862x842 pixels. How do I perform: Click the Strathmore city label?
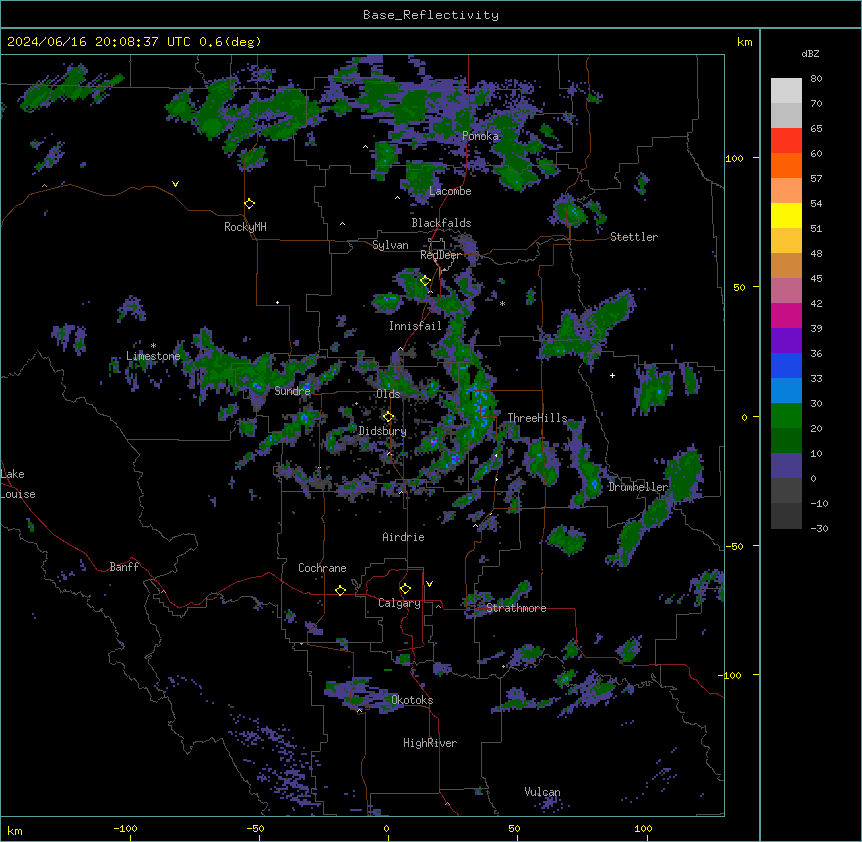516,608
